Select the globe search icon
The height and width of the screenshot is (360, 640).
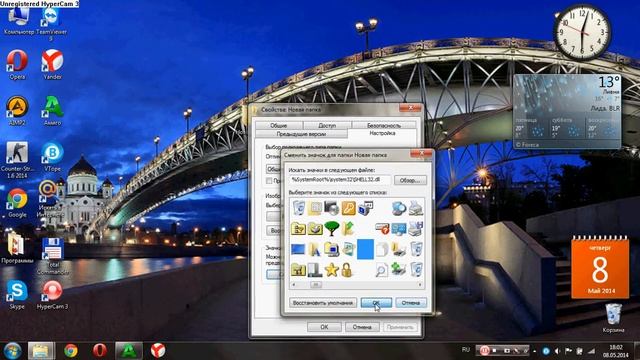(398, 208)
